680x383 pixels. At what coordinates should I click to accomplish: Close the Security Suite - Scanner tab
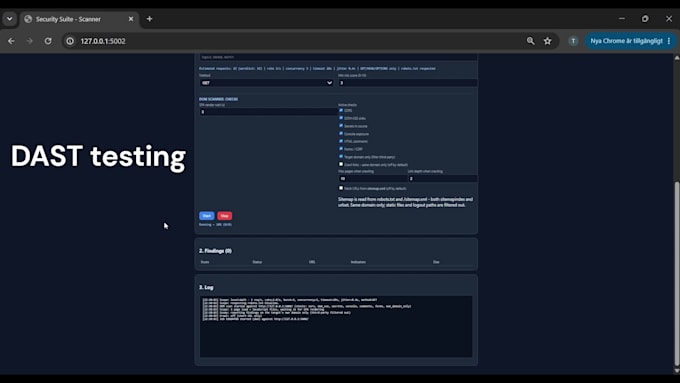(x=131, y=19)
